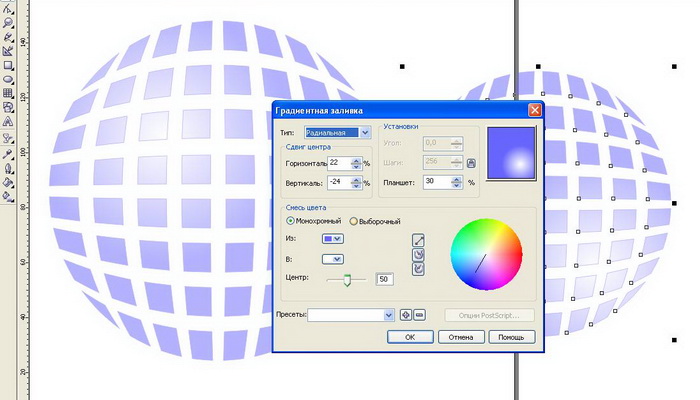Select the Smart Drawing tool
This screenshot has height=400, width=700.
point(8,51)
